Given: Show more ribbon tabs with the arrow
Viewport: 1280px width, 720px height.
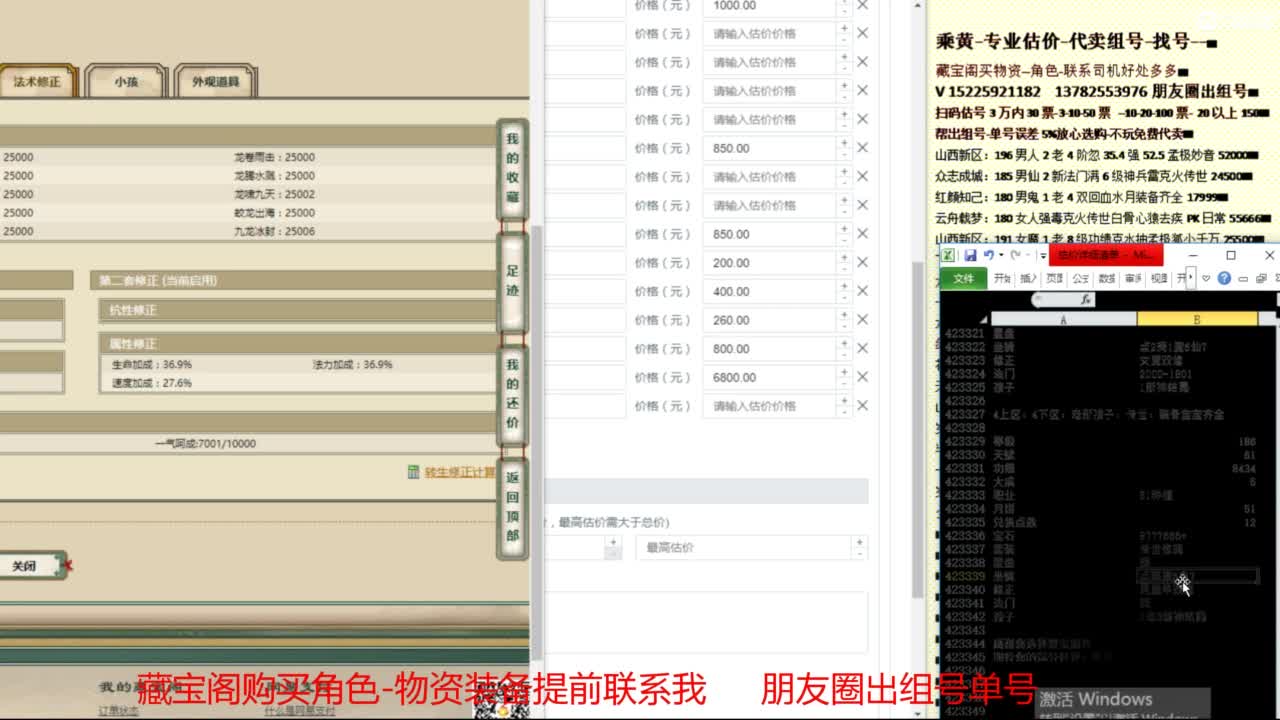Looking at the screenshot, I should pos(1192,278).
